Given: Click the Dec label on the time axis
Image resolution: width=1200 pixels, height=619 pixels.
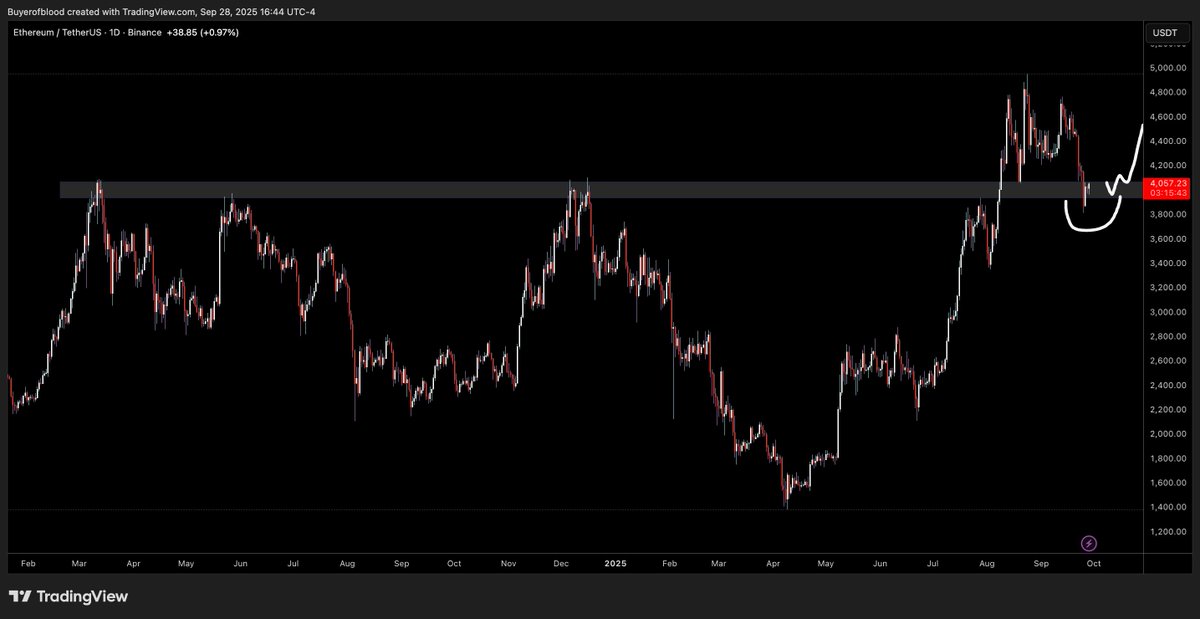Looking at the screenshot, I should tap(561, 563).
